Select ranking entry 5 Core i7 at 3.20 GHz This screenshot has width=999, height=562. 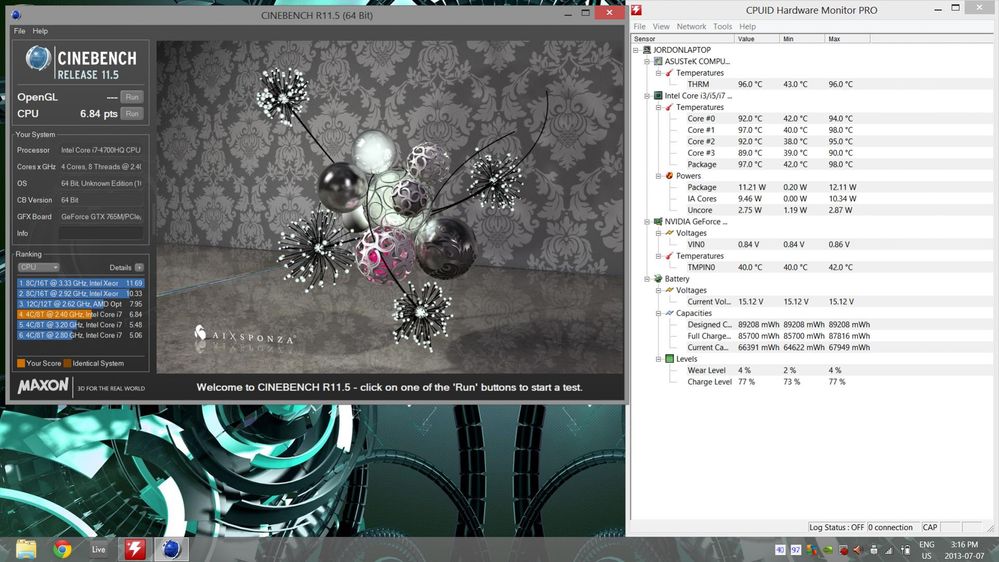[x=80, y=325]
